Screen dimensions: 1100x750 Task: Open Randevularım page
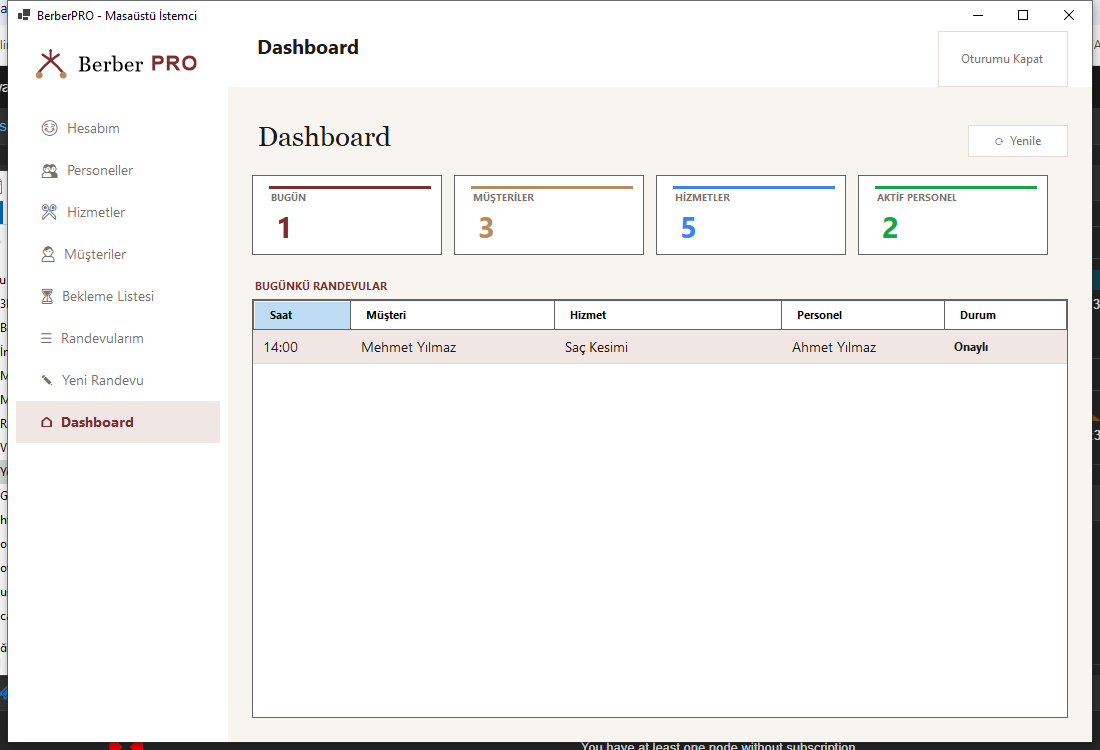118,338
